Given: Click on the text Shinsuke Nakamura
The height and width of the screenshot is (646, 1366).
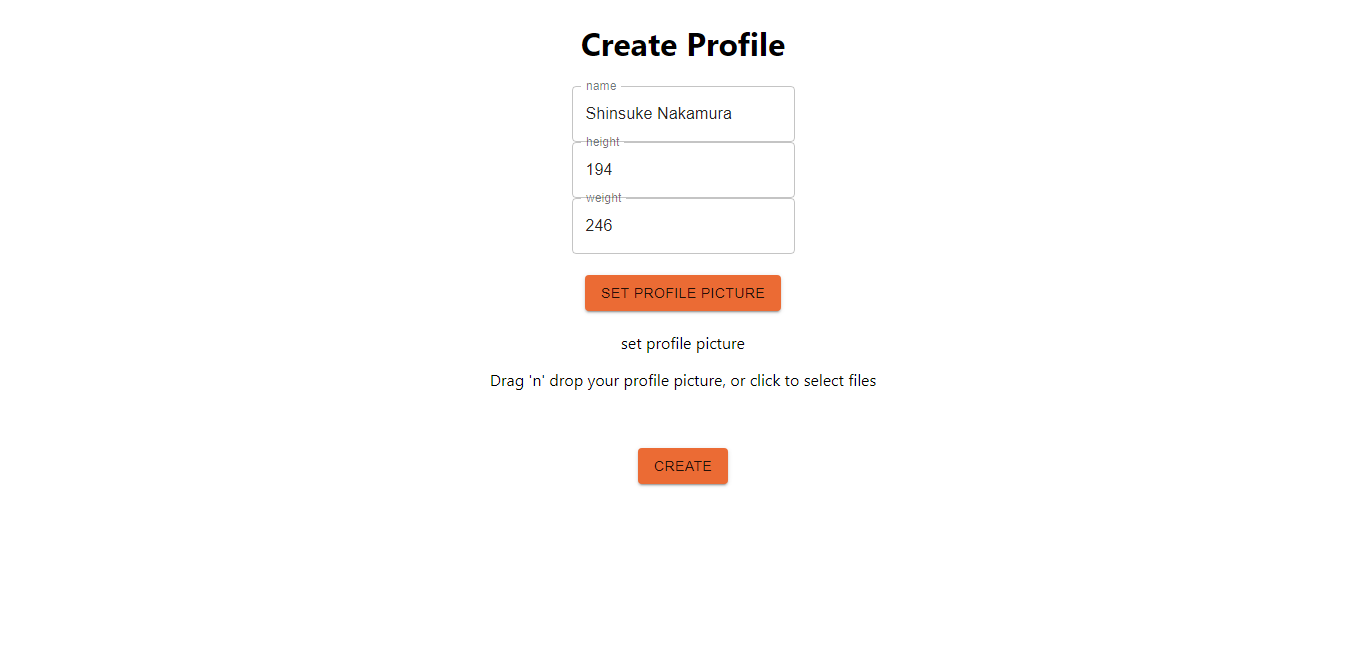Looking at the screenshot, I should tap(659, 114).
